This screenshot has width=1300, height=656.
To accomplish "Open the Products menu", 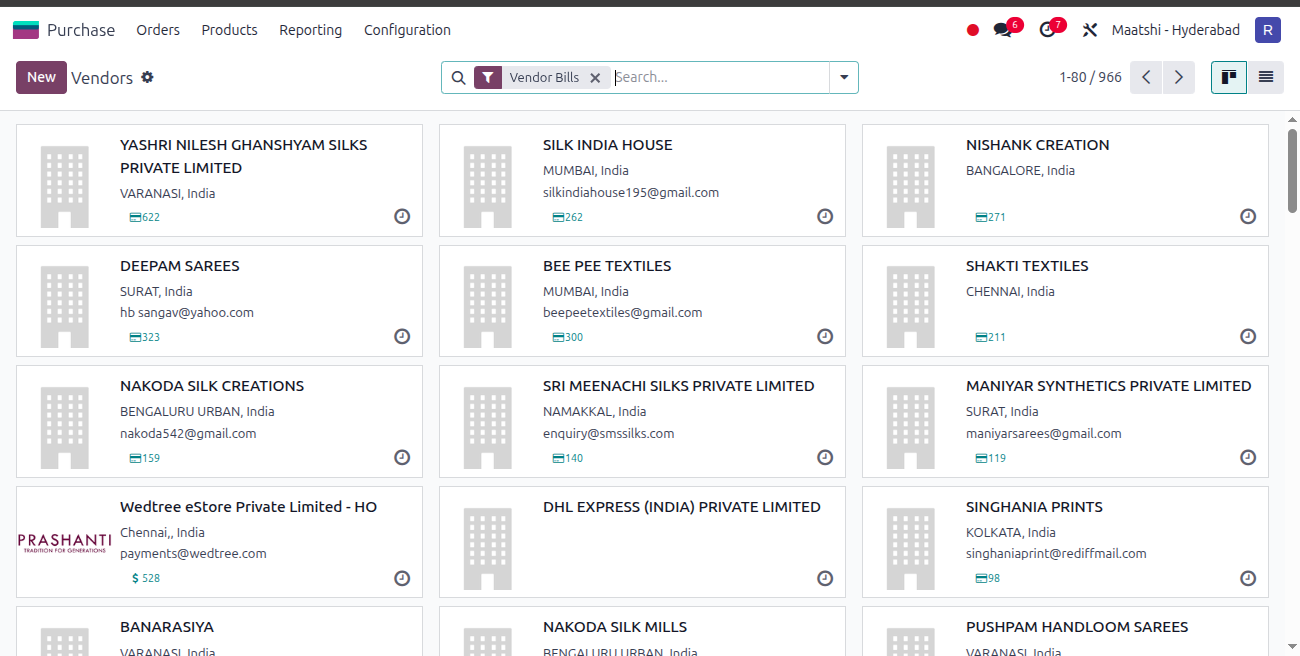I will pyautogui.click(x=229, y=30).
